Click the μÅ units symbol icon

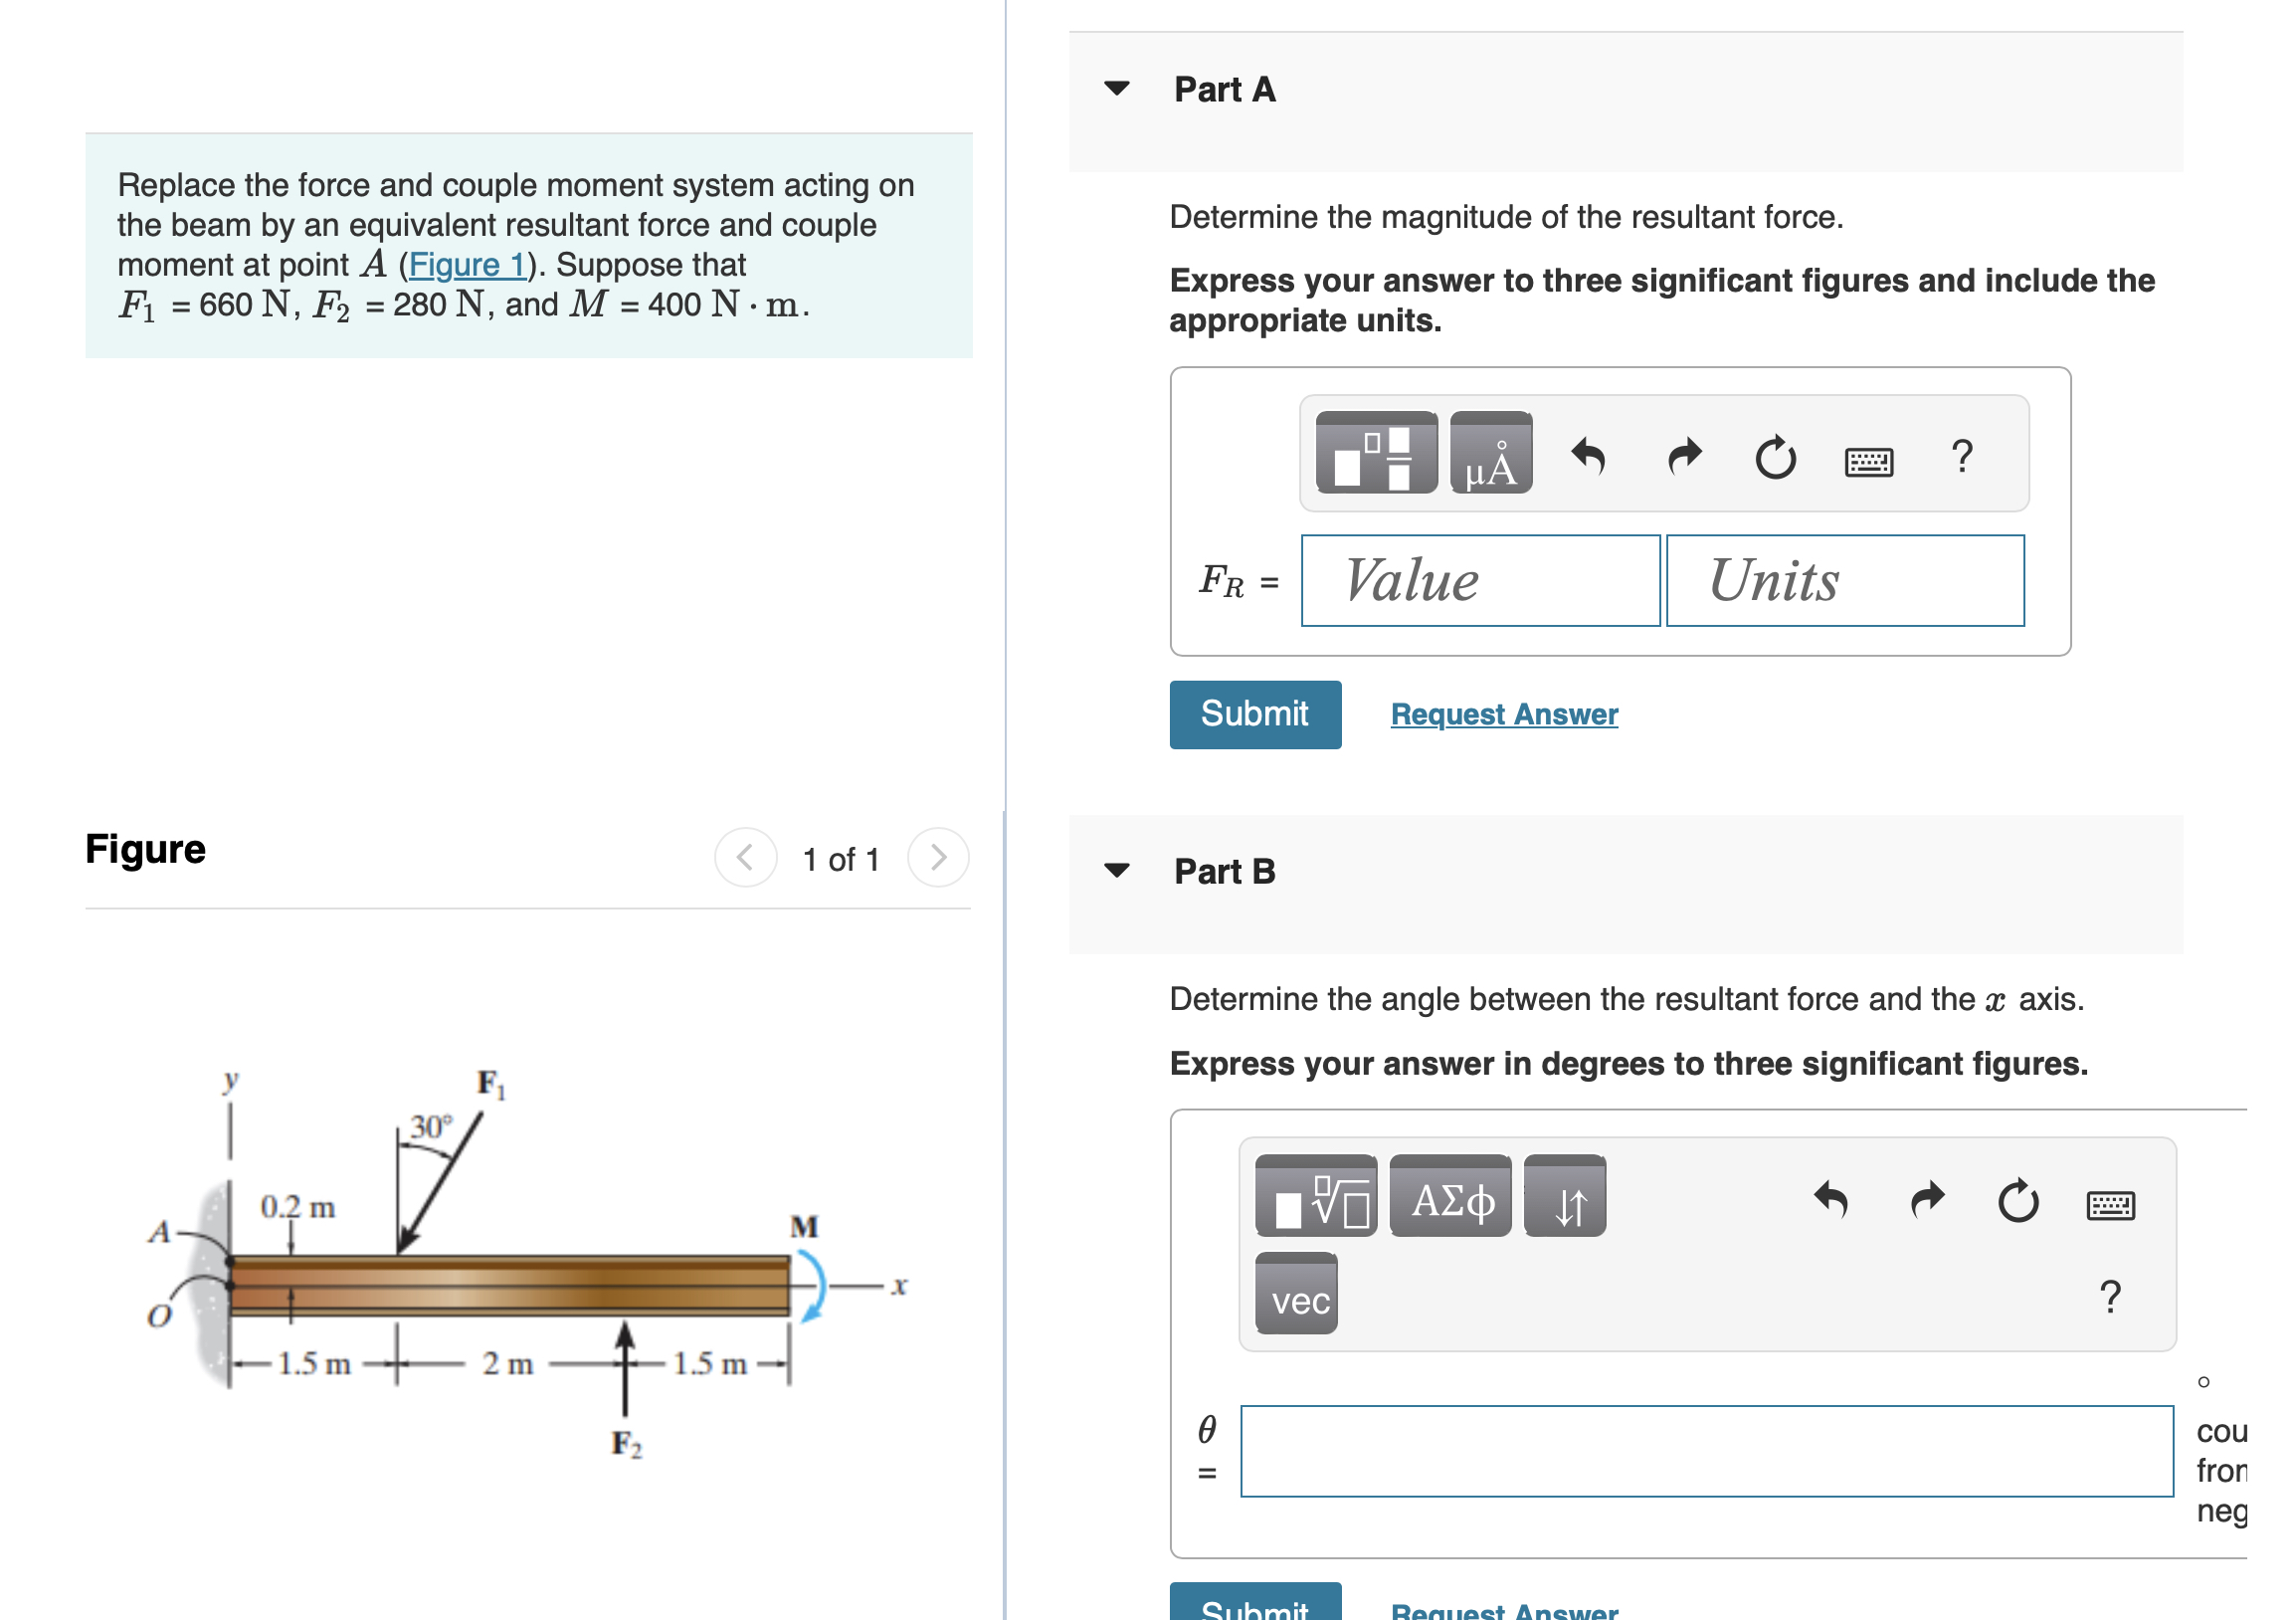(1490, 455)
